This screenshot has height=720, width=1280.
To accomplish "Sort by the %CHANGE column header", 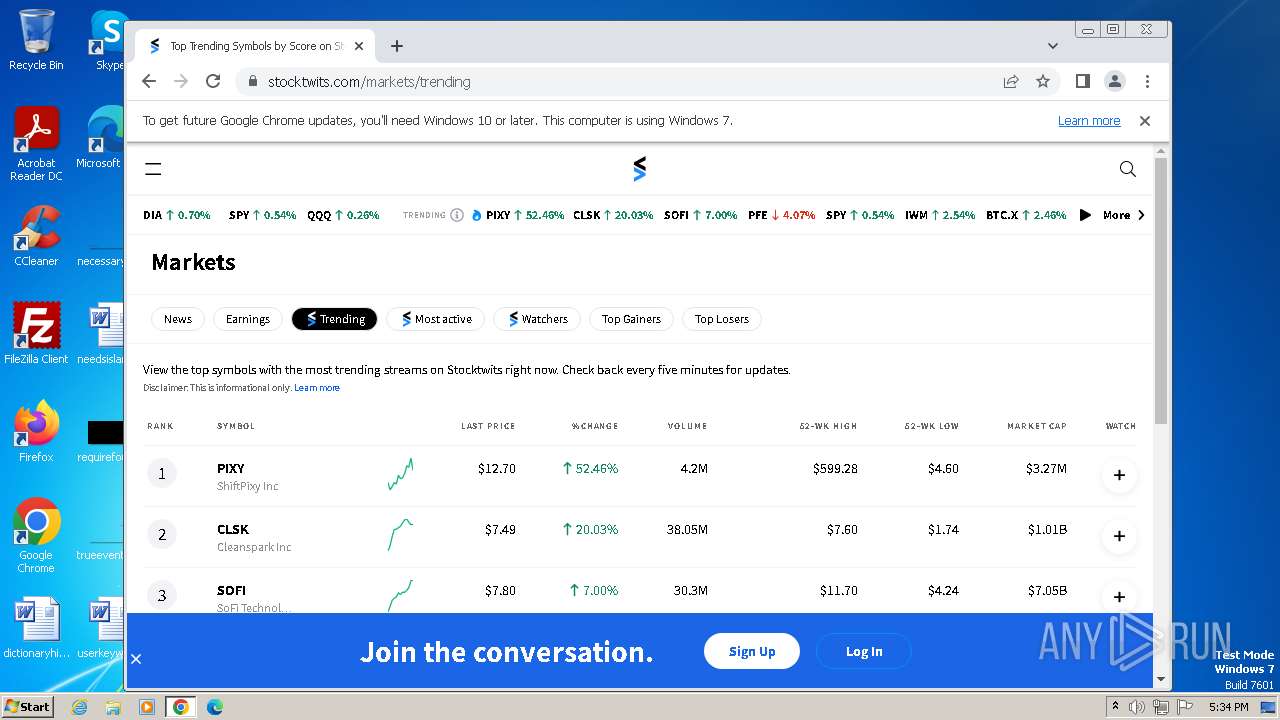I will point(595,426).
